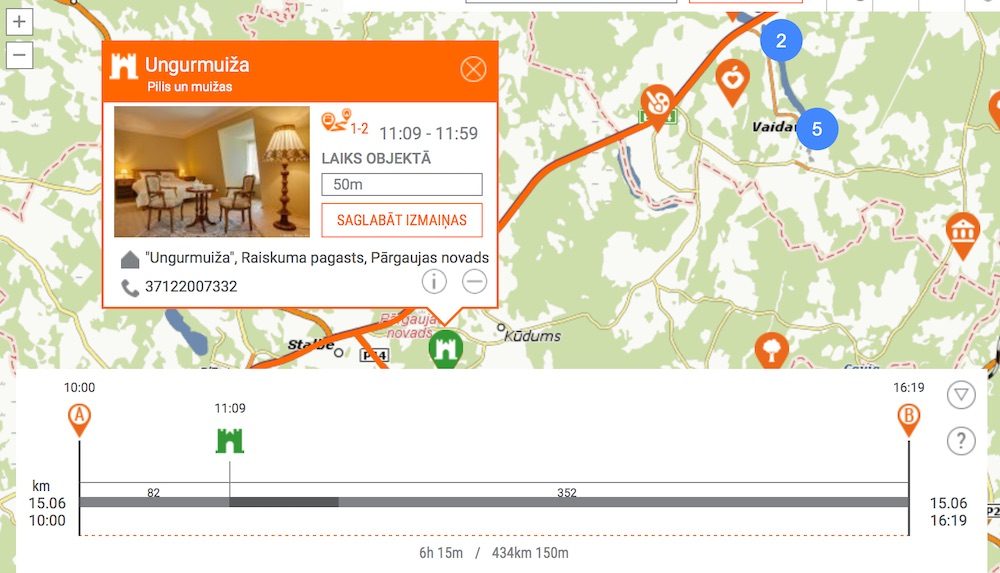Click the orange heart-apple map marker

click(x=733, y=81)
